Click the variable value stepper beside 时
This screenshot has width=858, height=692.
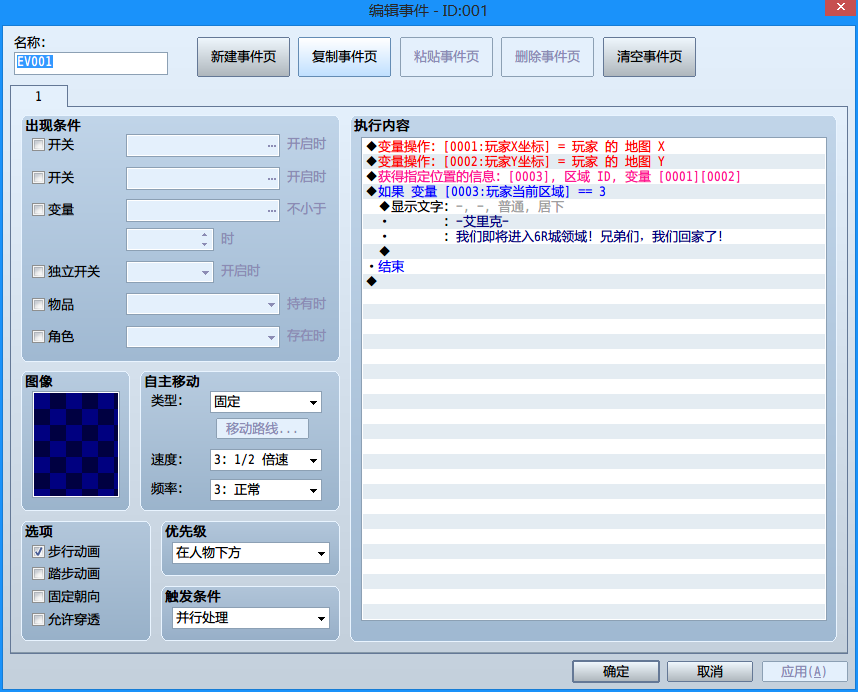coord(204,239)
